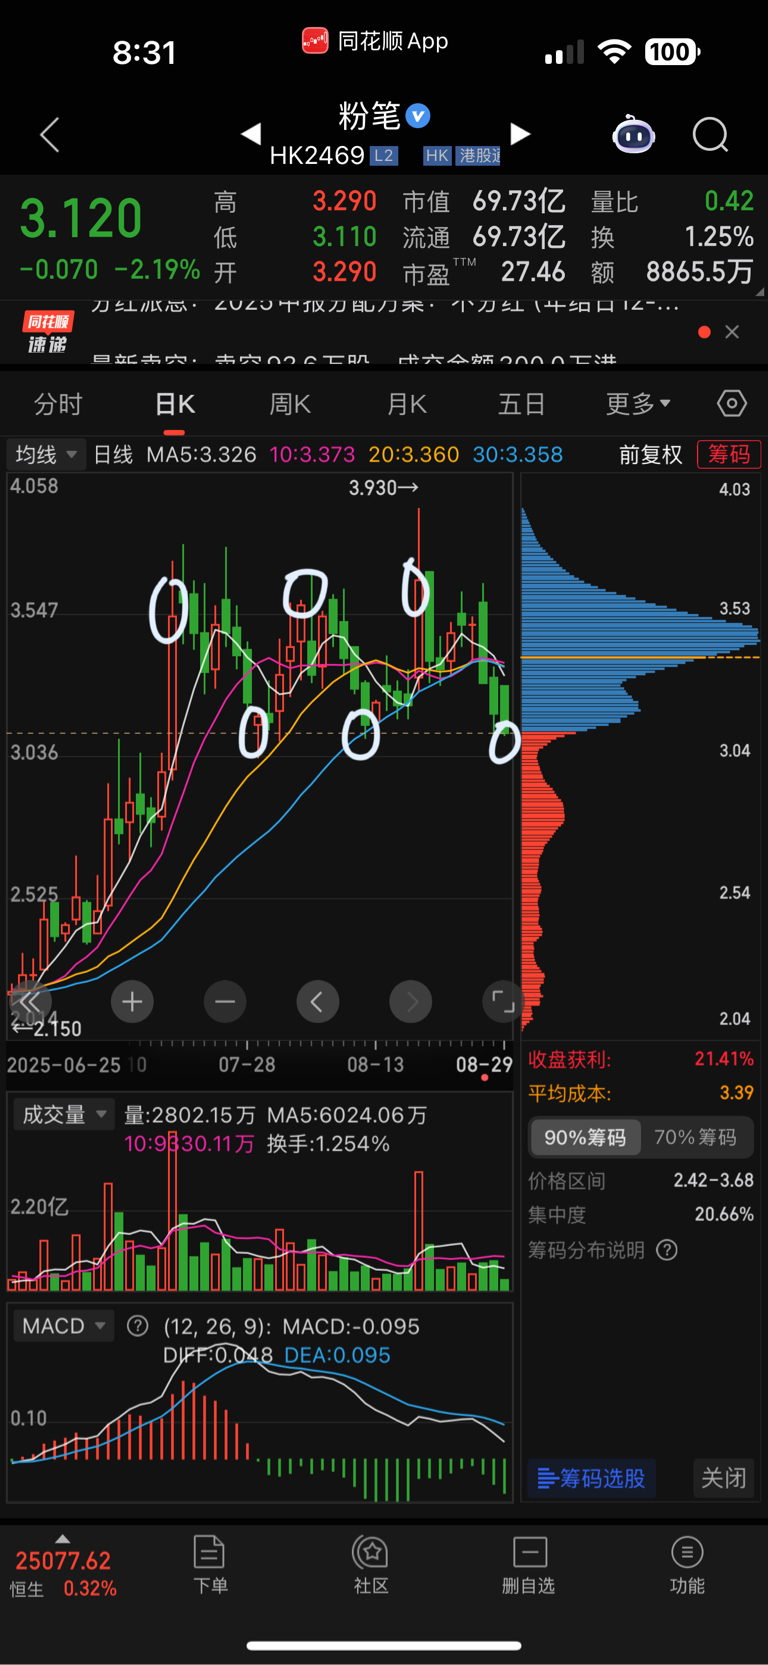Select the 五日 tab
The height and width of the screenshot is (1665, 768).
(x=522, y=404)
